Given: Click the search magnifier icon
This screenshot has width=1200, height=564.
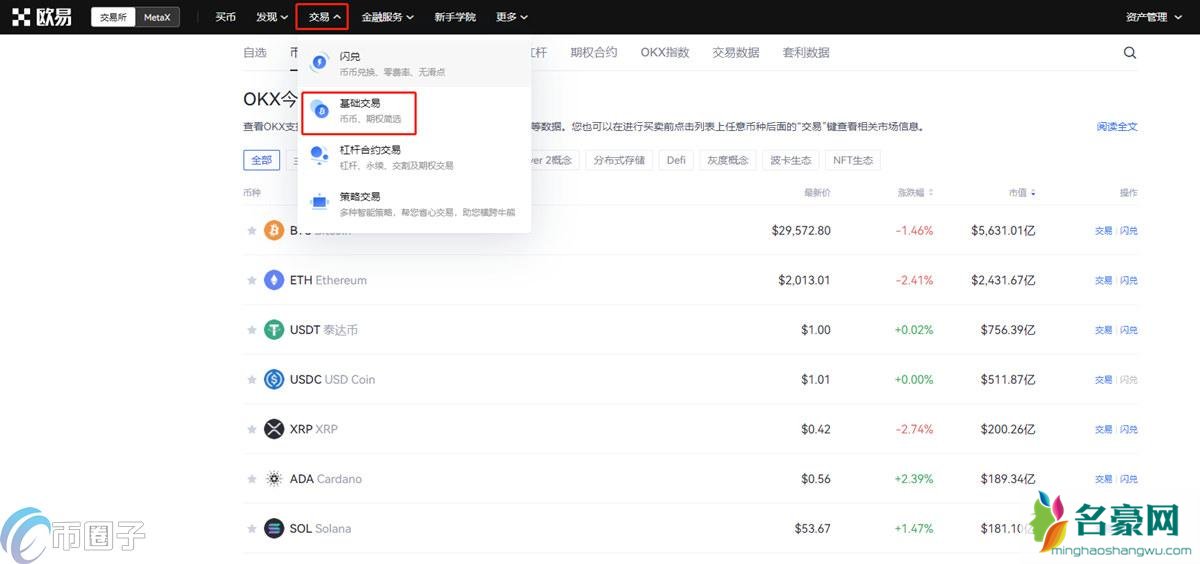Looking at the screenshot, I should [1130, 53].
